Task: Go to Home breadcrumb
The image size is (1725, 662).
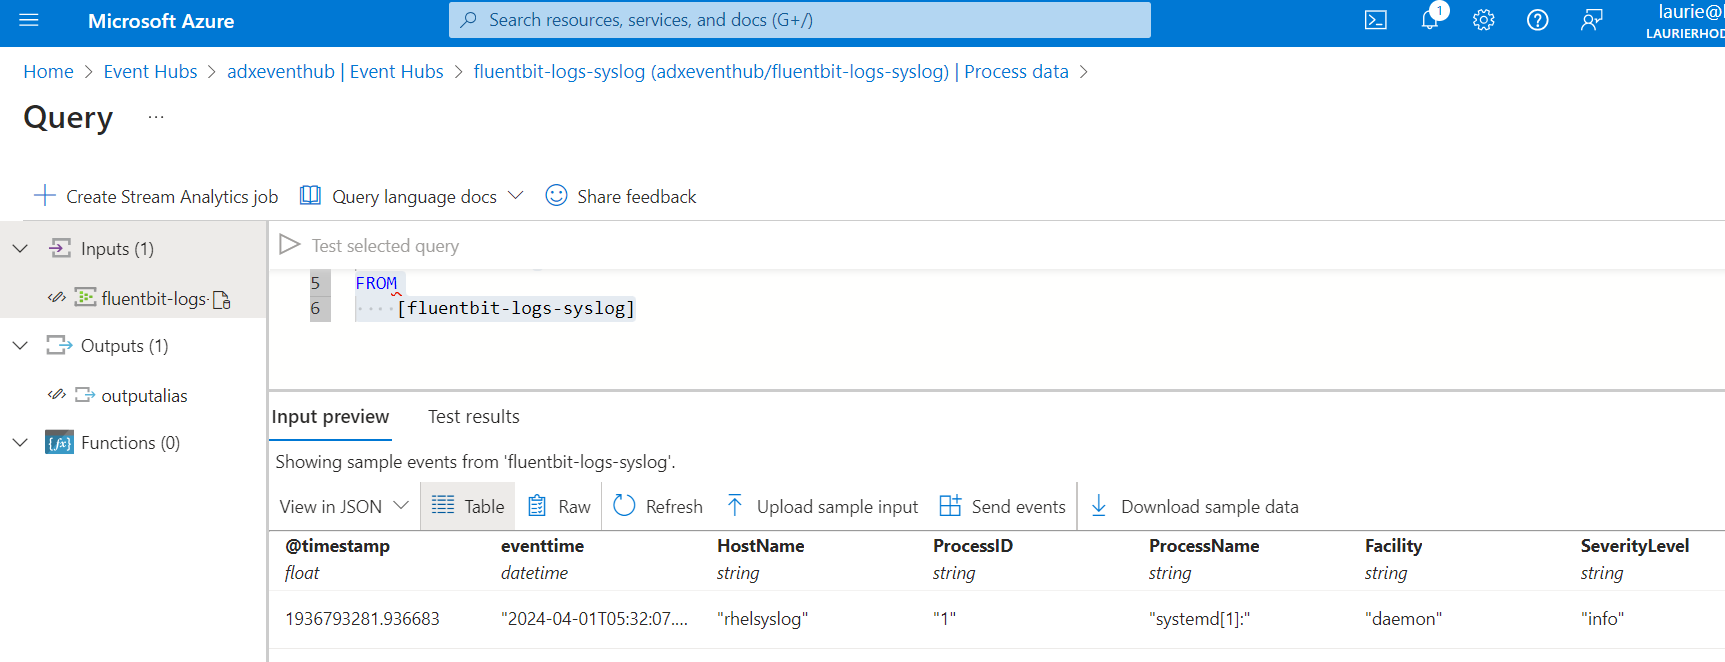Action: point(48,72)
